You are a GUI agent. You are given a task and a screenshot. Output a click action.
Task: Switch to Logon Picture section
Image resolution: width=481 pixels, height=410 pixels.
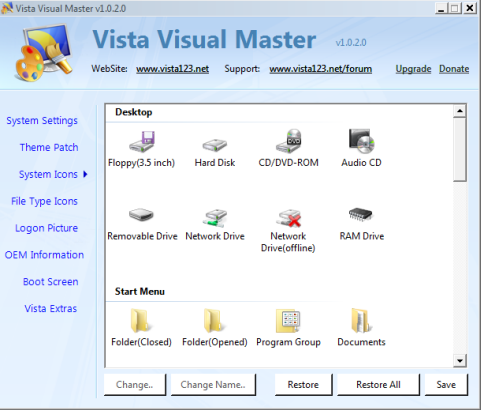[46, 228]
